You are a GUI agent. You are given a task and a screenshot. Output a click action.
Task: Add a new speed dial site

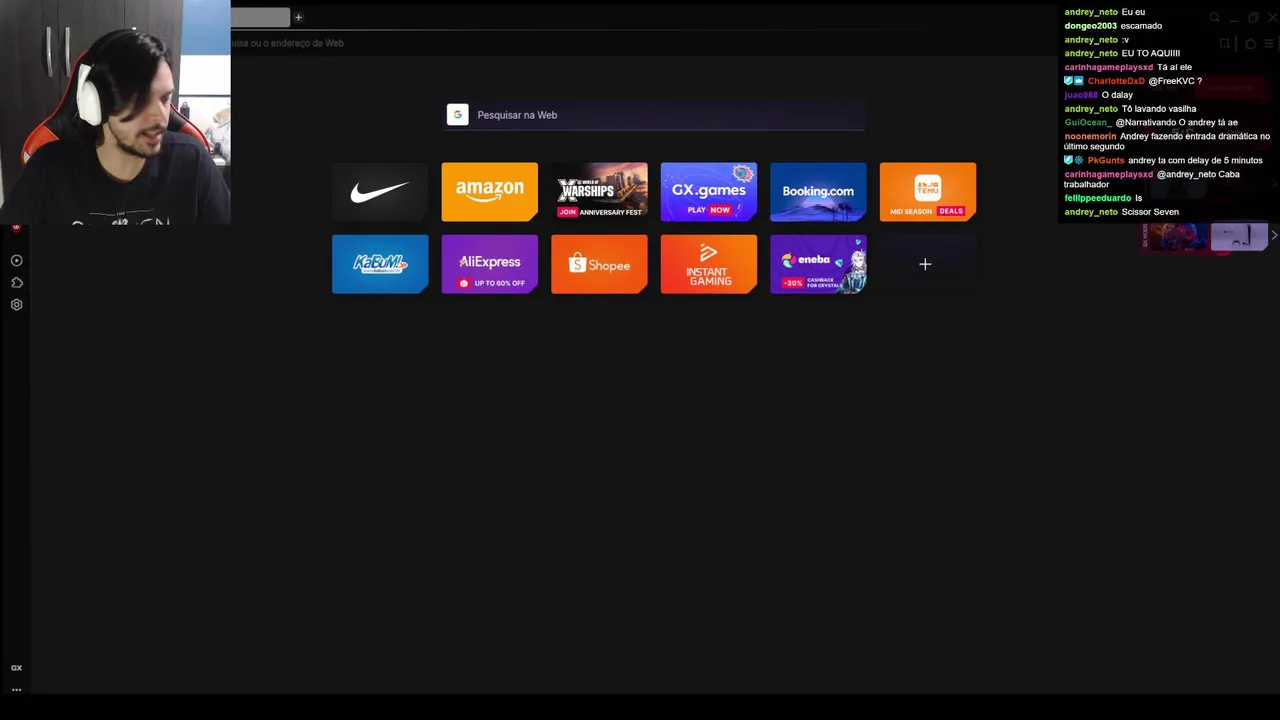(925, 264)
